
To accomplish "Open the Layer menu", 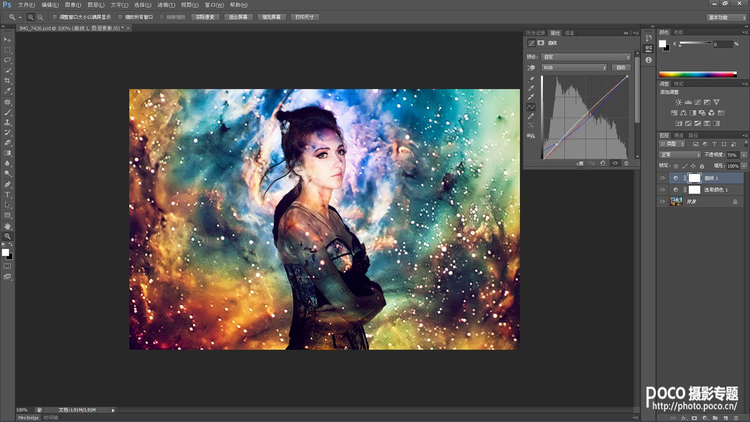I will [96, 5].
